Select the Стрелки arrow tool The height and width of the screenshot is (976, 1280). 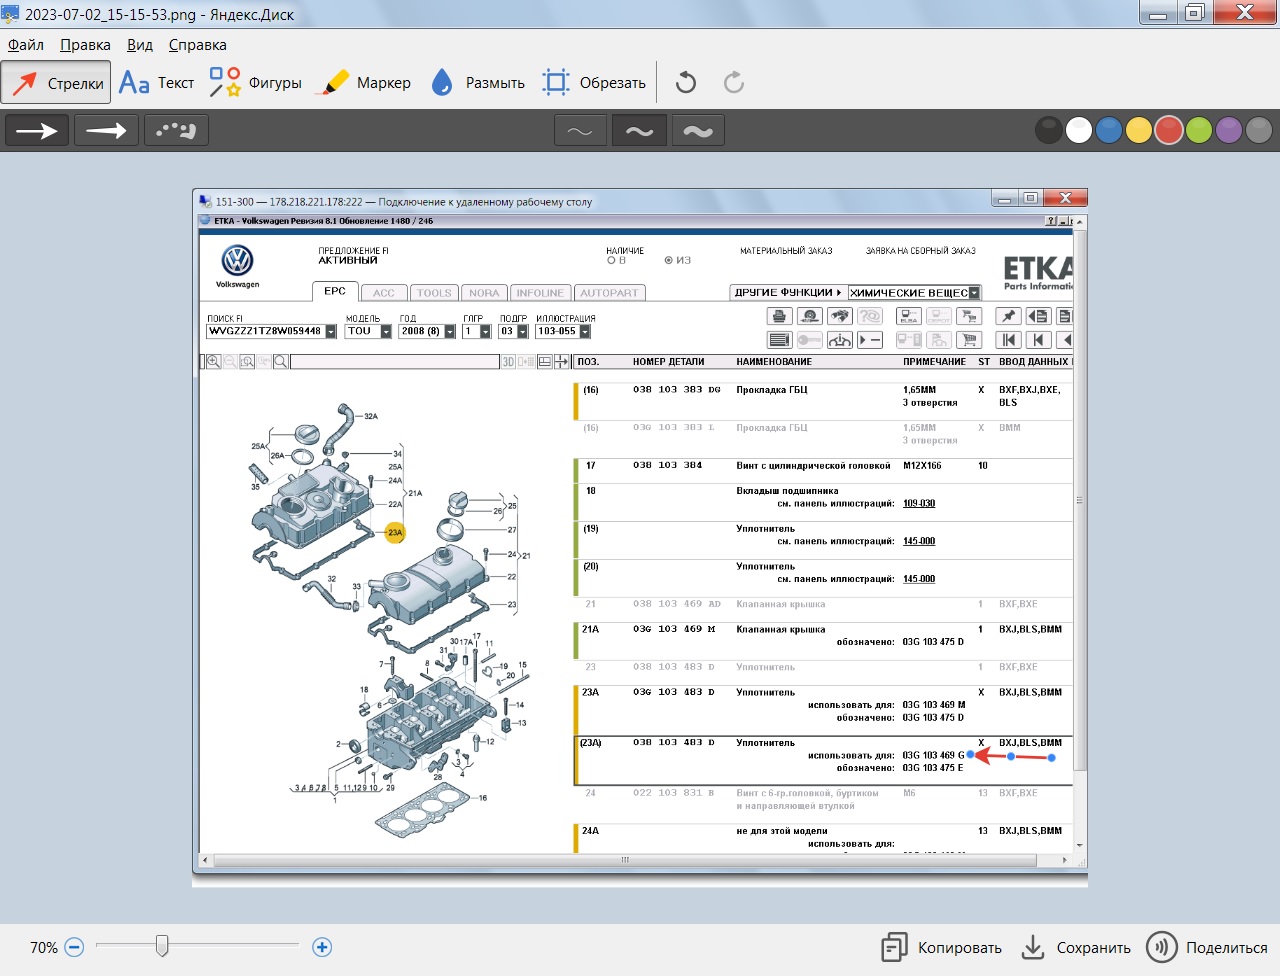[56, 83]
